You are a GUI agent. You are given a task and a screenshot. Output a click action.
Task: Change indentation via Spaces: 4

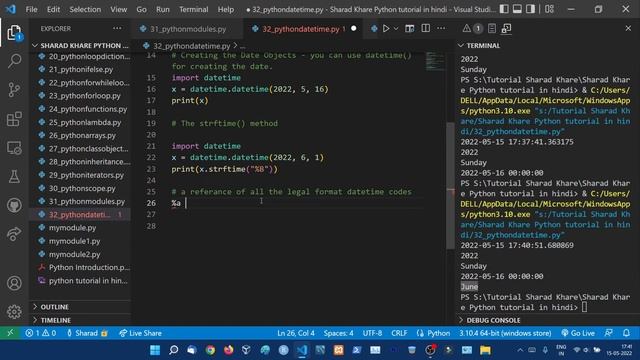pos(338,333)
